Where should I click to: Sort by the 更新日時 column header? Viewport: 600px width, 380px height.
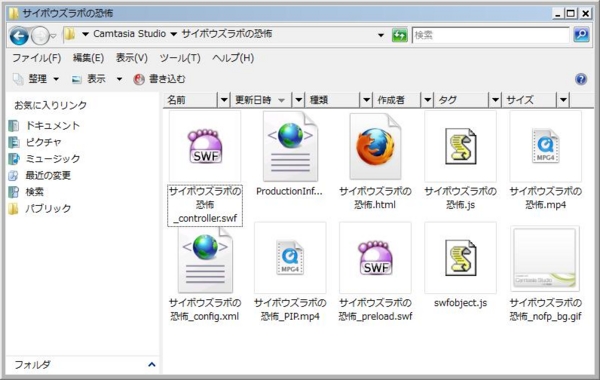click(261, 100)
